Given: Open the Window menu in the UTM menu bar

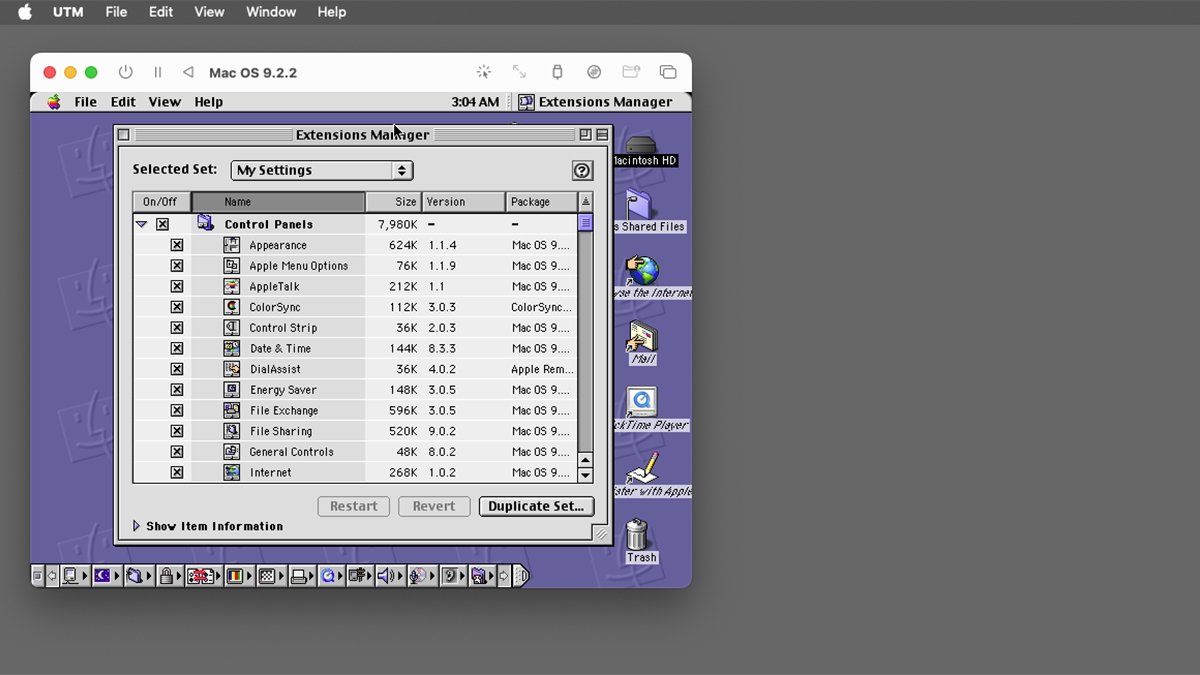Looking at the screenshot, I should [270, 12].
